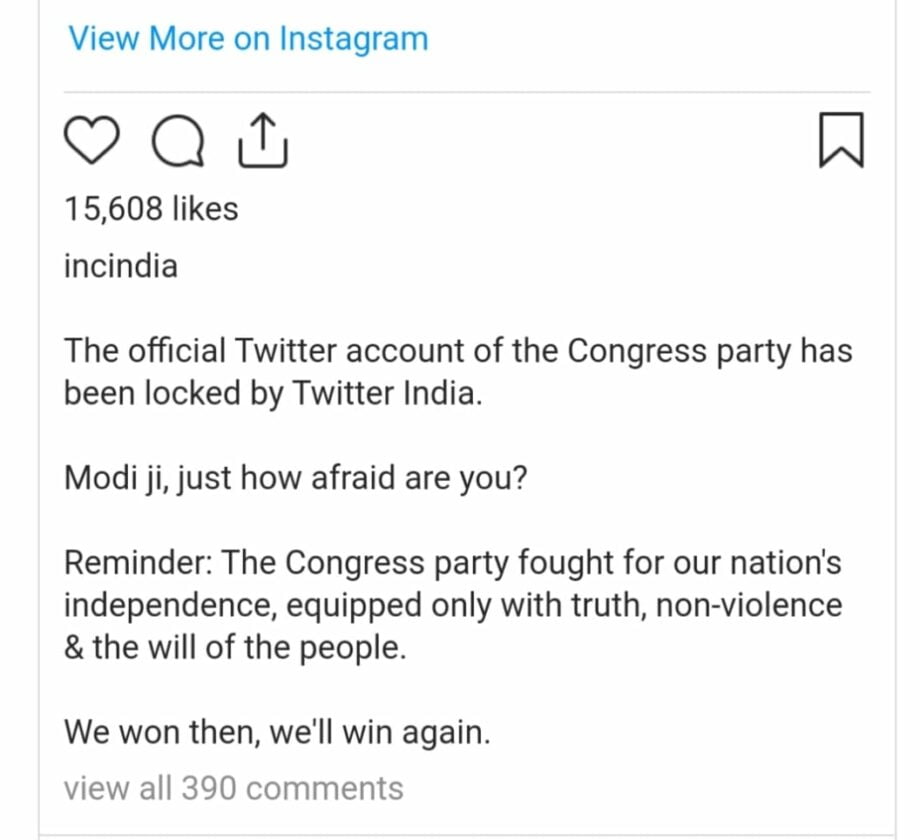This screenshot has width=920, height=840.
Task: Click the 'Modi ji, just how afraid are you?' line
Action: 295,478
